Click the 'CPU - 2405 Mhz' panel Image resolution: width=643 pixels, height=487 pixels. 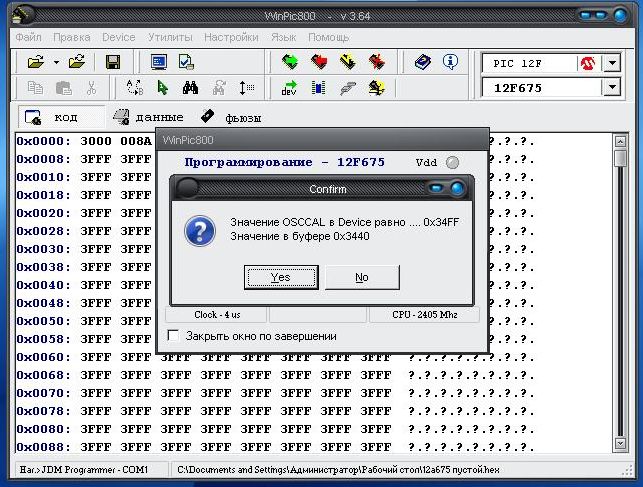[x=424, y=315]
